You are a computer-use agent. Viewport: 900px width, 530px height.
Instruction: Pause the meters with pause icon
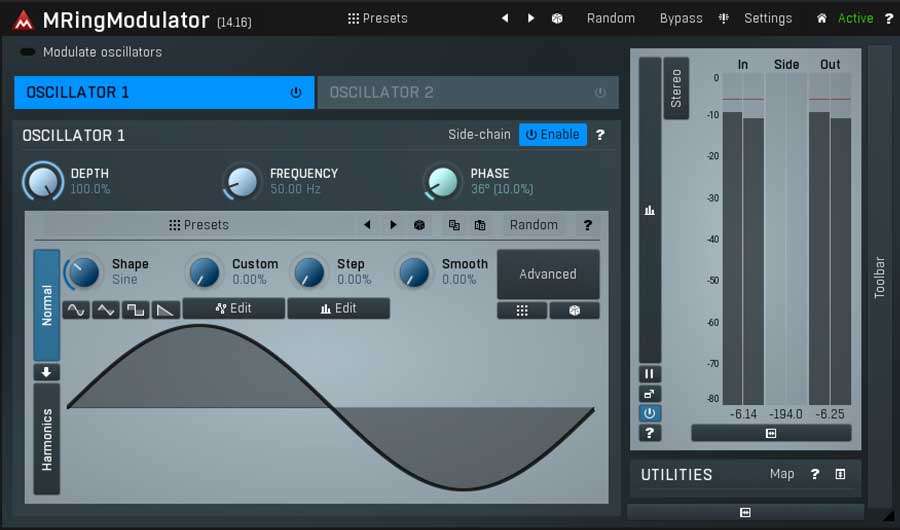point(650,374)
